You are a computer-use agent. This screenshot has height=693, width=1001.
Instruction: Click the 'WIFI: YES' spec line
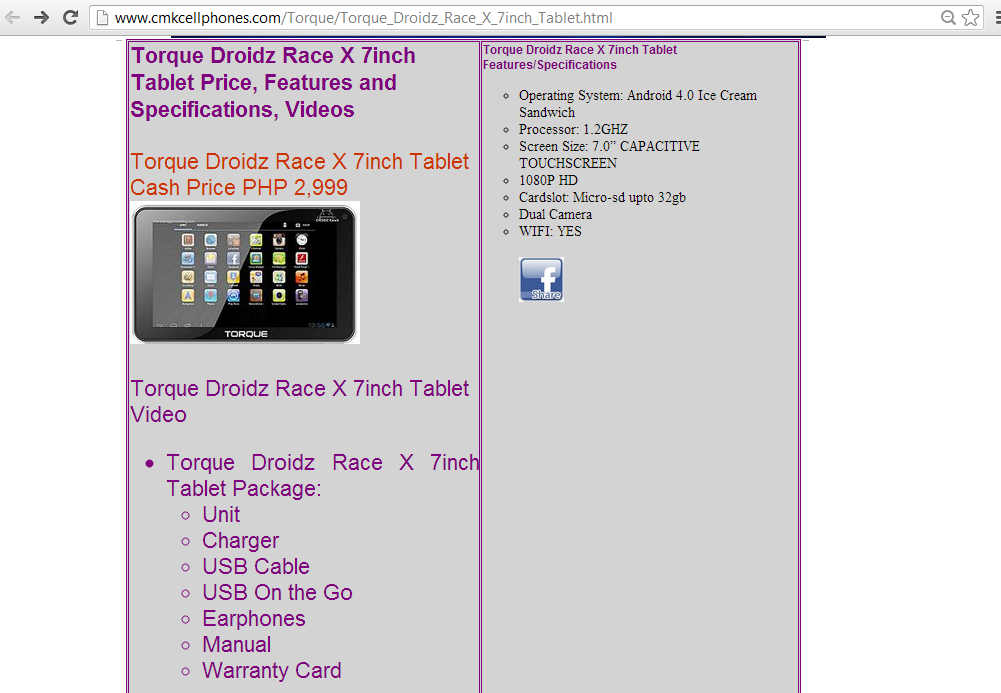click(550, 231)
